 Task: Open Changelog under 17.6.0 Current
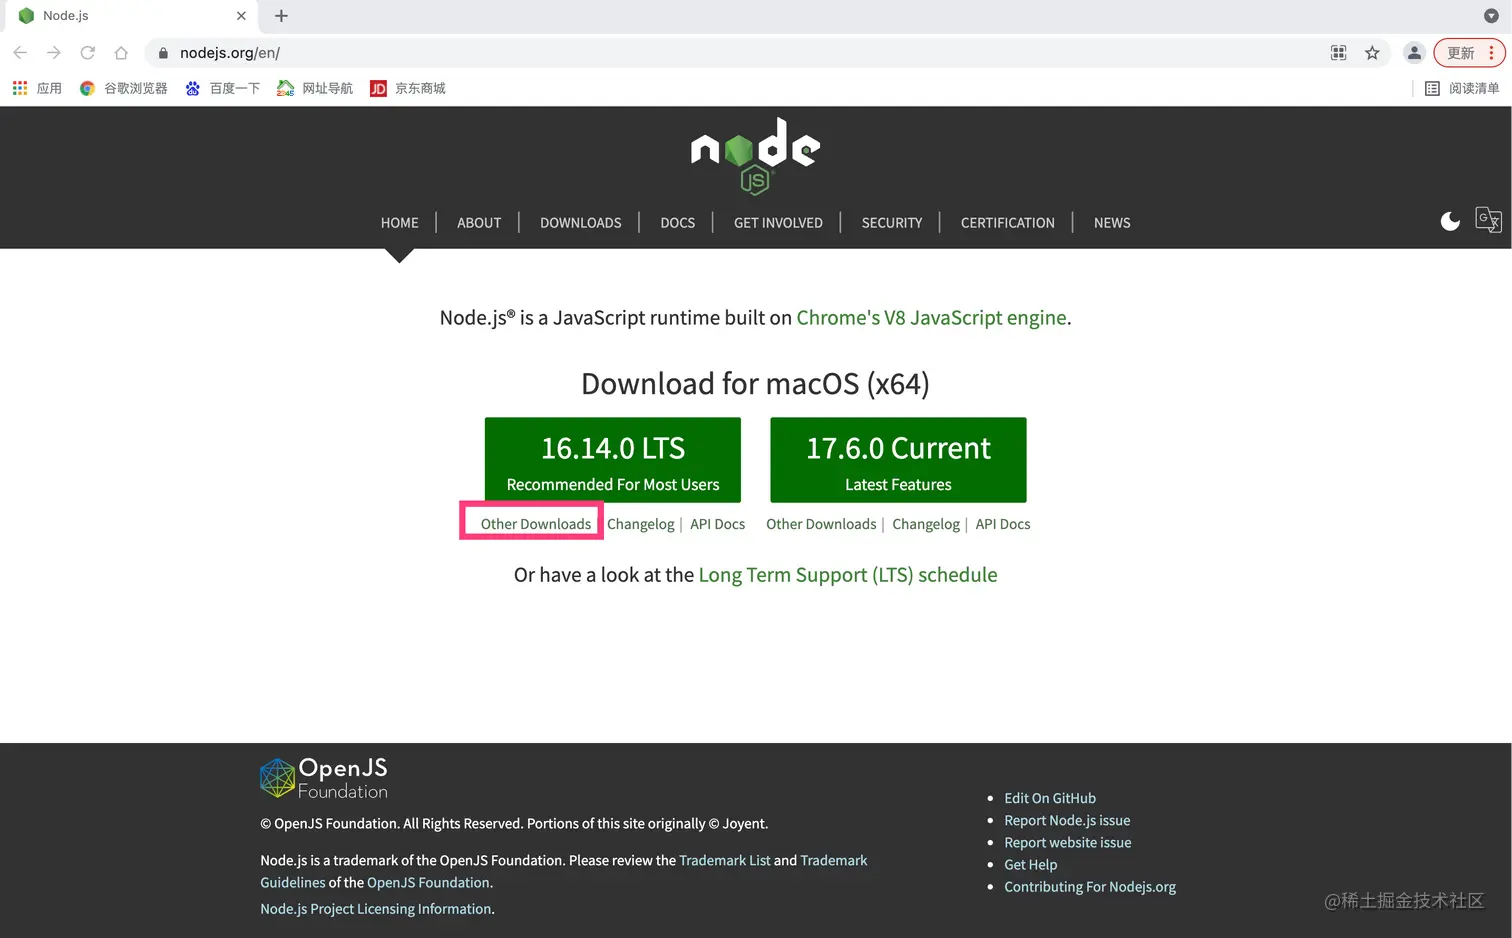pyautogui.click(x=926, y=524)
